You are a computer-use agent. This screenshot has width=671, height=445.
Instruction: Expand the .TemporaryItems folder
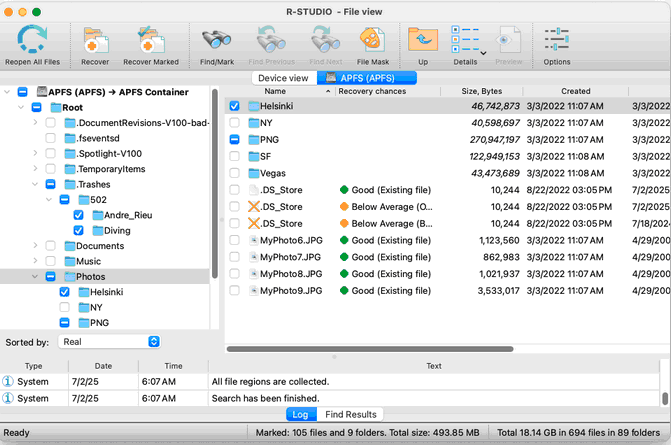click(x=35, y=169)
